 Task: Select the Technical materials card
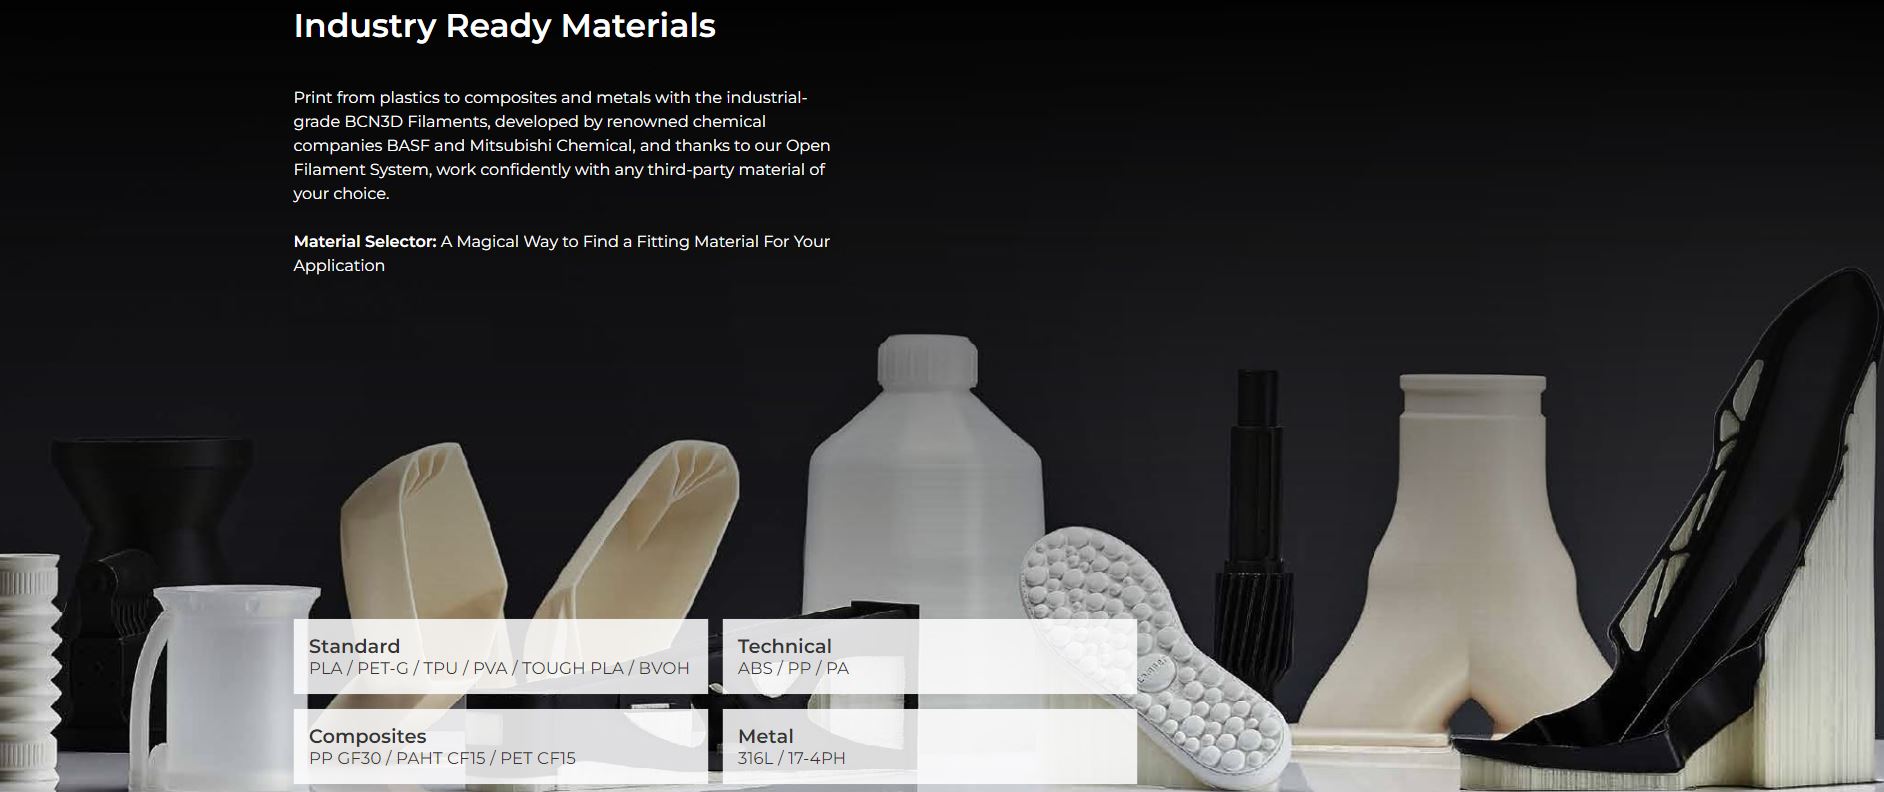(x=929, y=656)
